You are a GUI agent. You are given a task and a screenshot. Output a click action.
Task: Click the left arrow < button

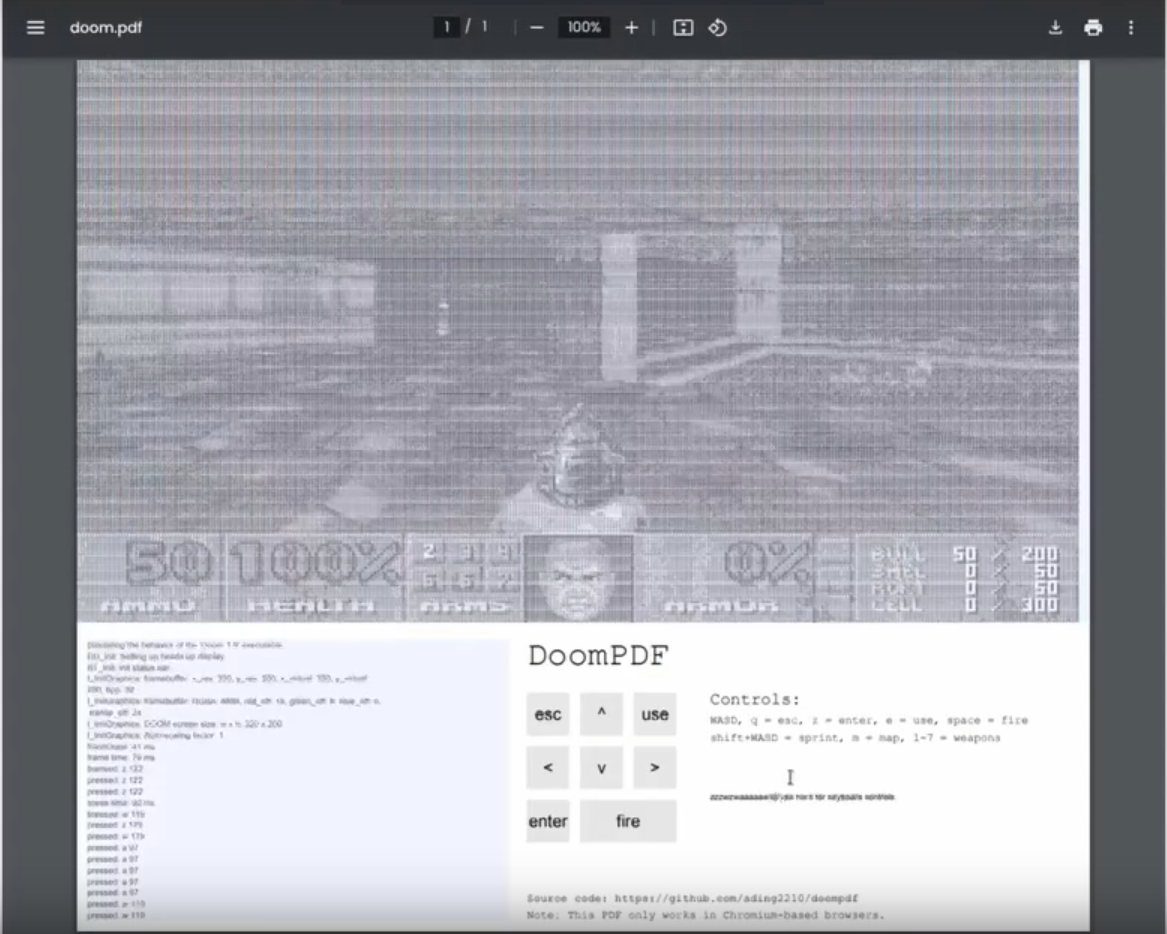point(548,767)
